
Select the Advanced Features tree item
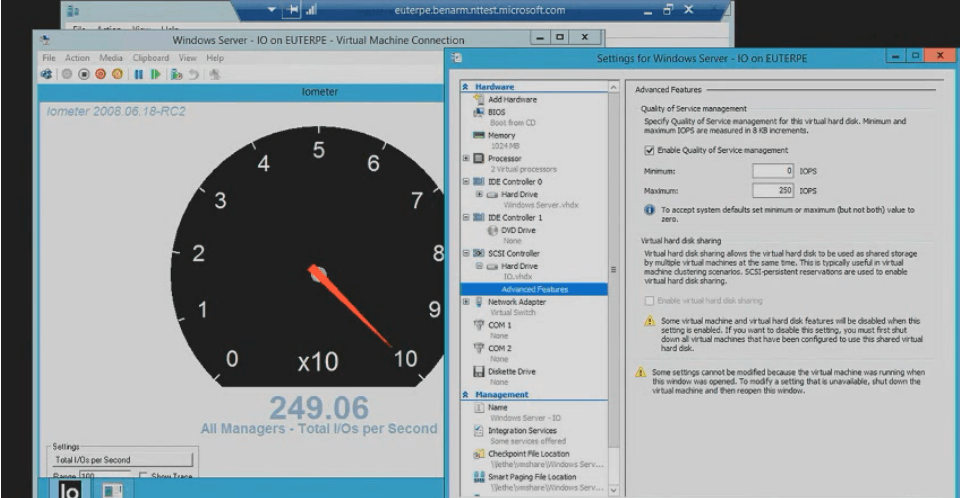[x=534, y=289]
